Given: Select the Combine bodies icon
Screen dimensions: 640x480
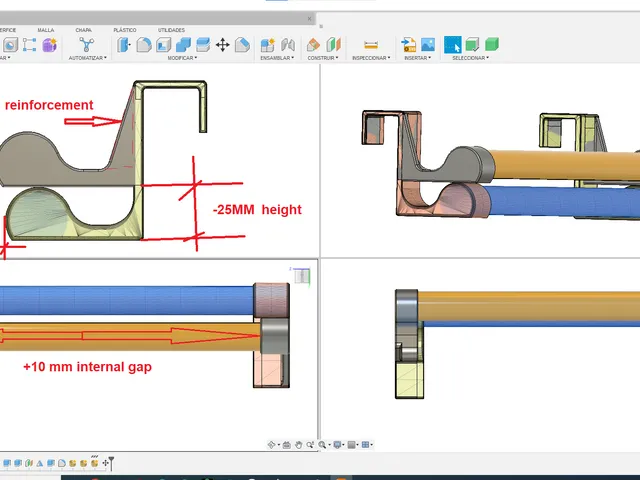Looking at the screenshot, I should pyautogui.click(x=183, y=44).
